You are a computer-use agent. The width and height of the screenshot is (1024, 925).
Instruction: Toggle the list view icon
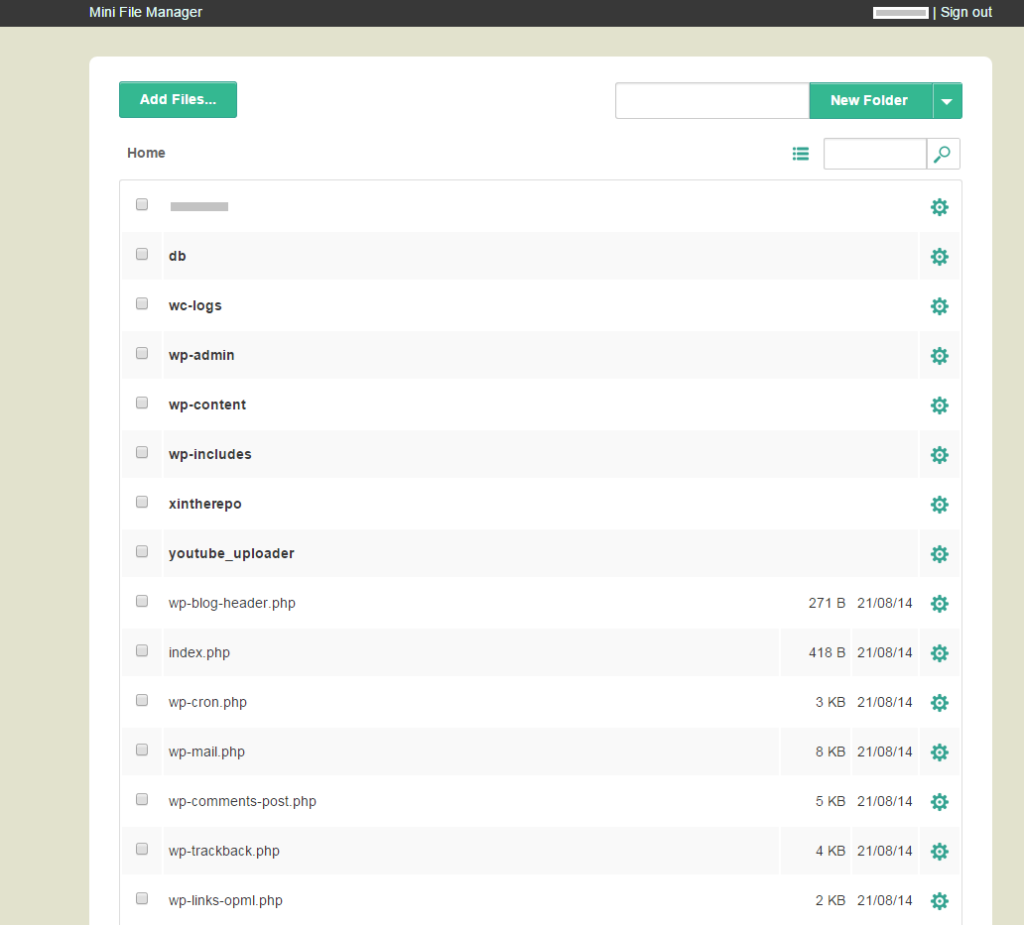(x=801, y=154)
